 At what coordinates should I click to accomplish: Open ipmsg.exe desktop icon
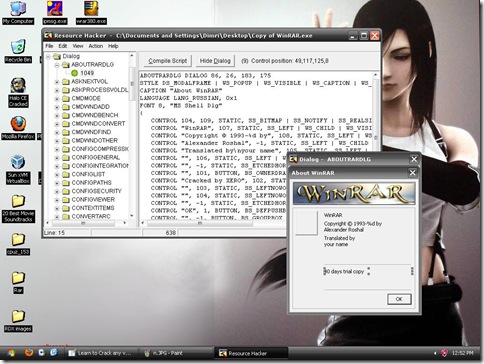[x=55, y=13]
